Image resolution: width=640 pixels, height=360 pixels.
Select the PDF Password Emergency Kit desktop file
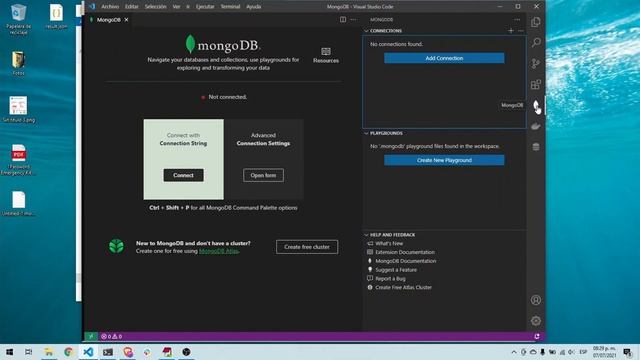19,160
